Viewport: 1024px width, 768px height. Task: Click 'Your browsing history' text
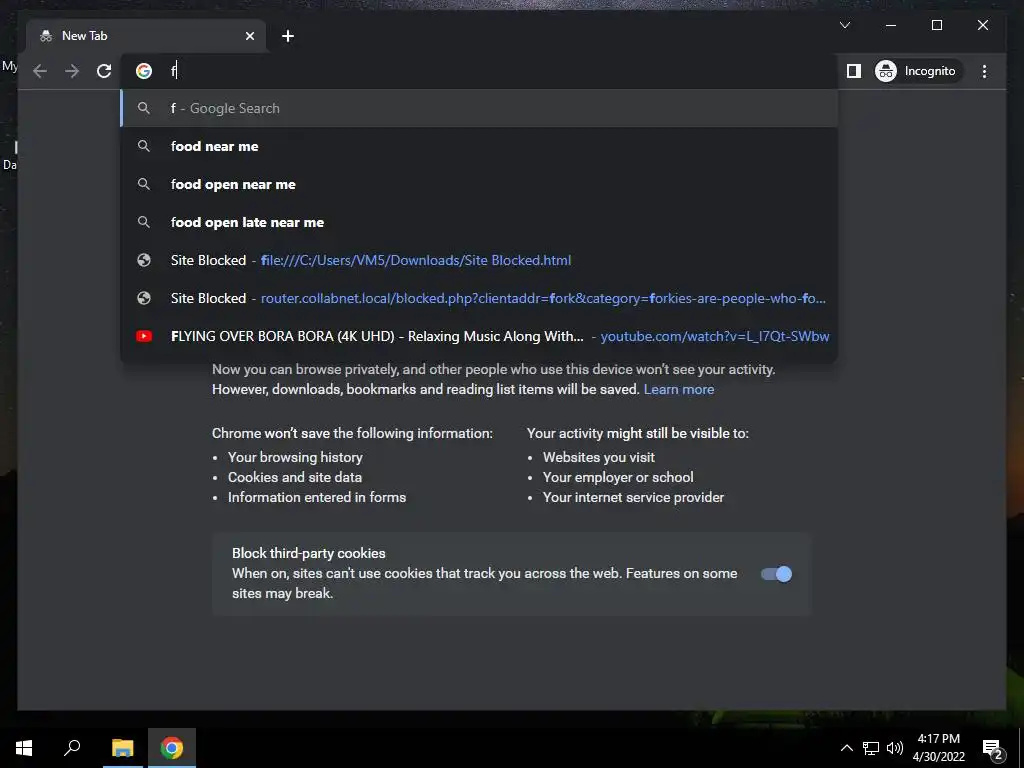(x=295, y=457)
